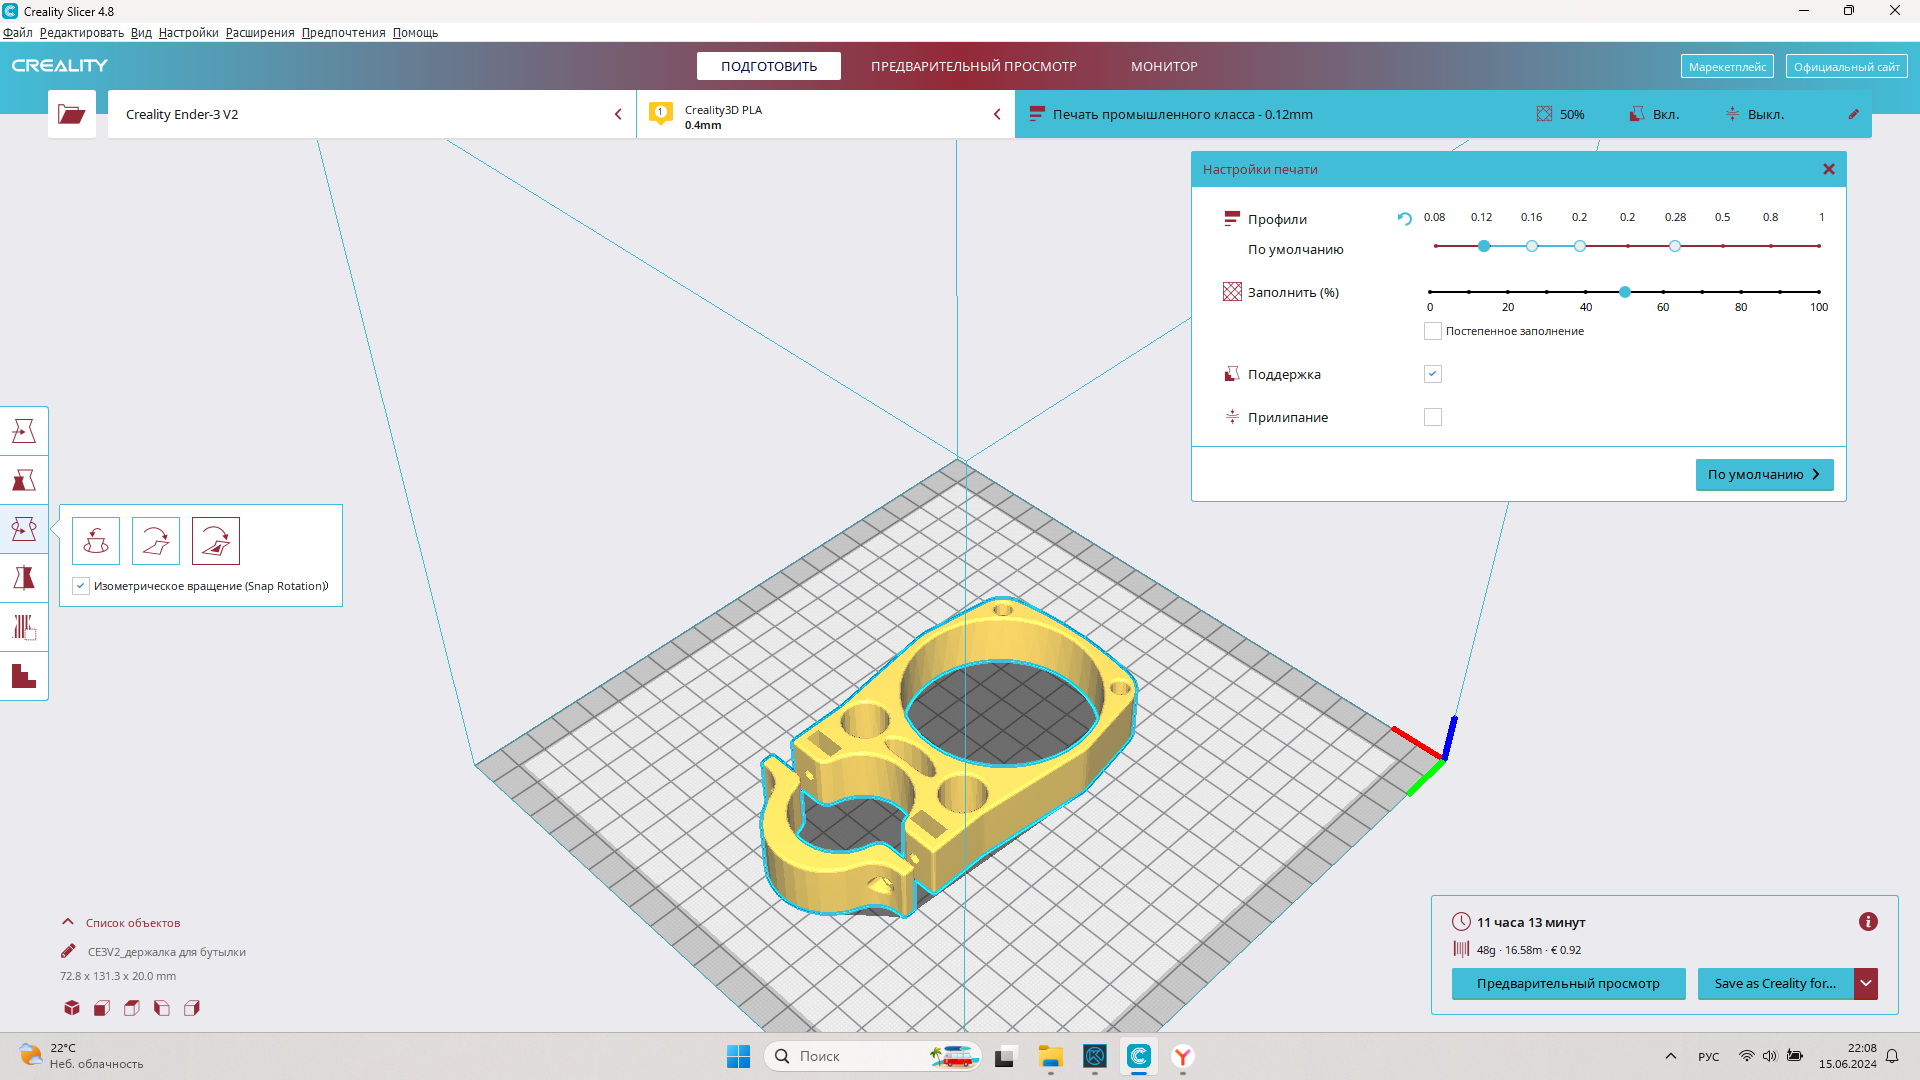
Task: Collapse the Список объектов list
Action: coord(68,922)
